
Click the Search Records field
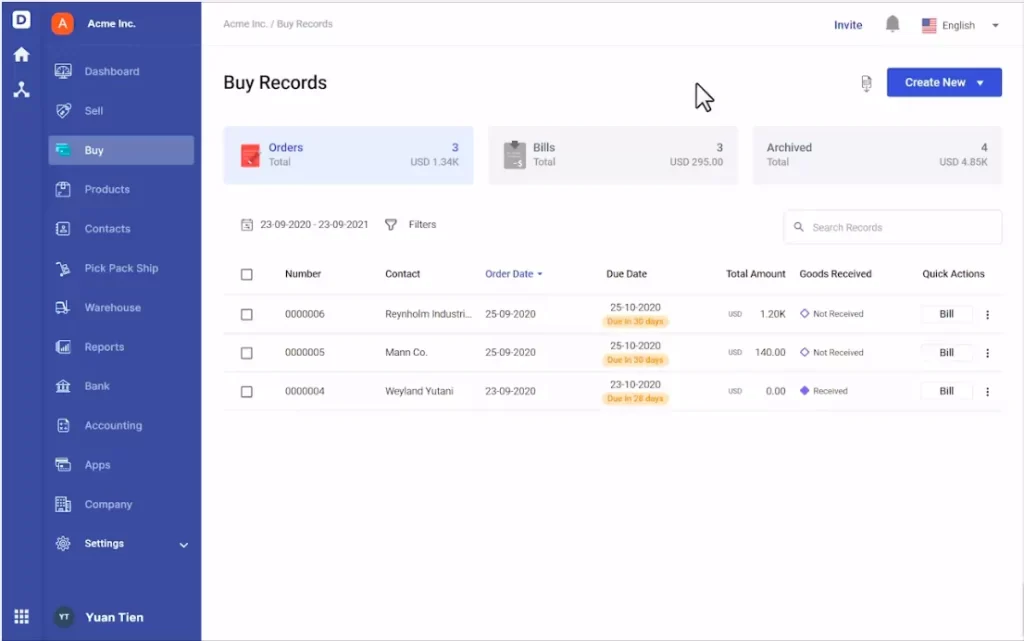(x=892, y=227)
